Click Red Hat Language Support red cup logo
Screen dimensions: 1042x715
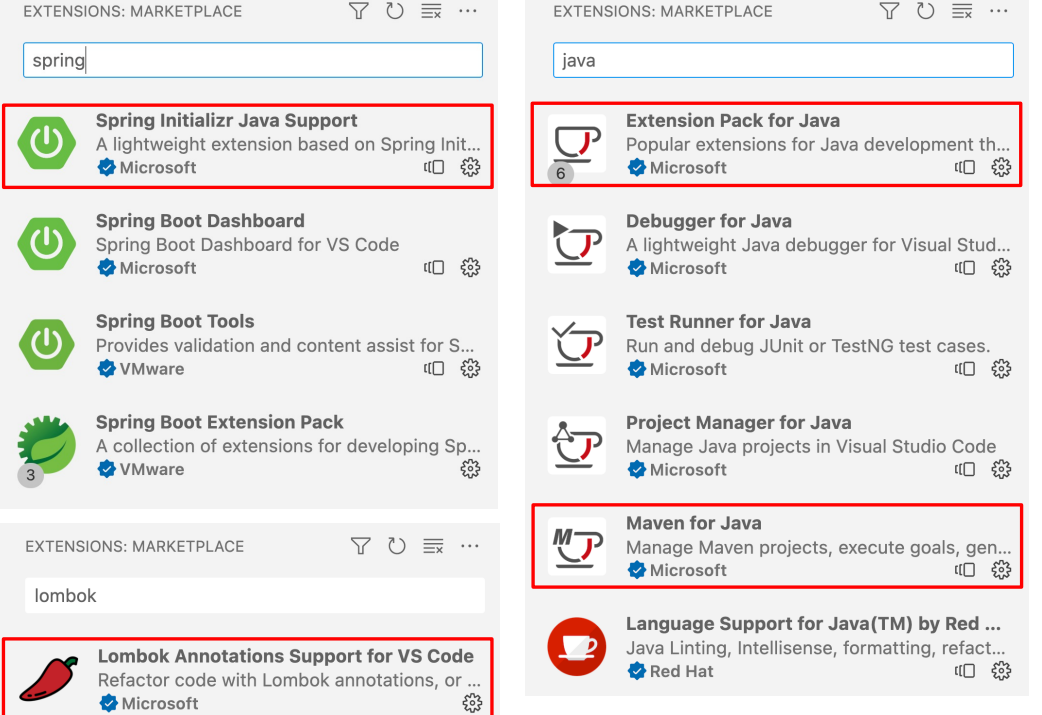(577, 647)
